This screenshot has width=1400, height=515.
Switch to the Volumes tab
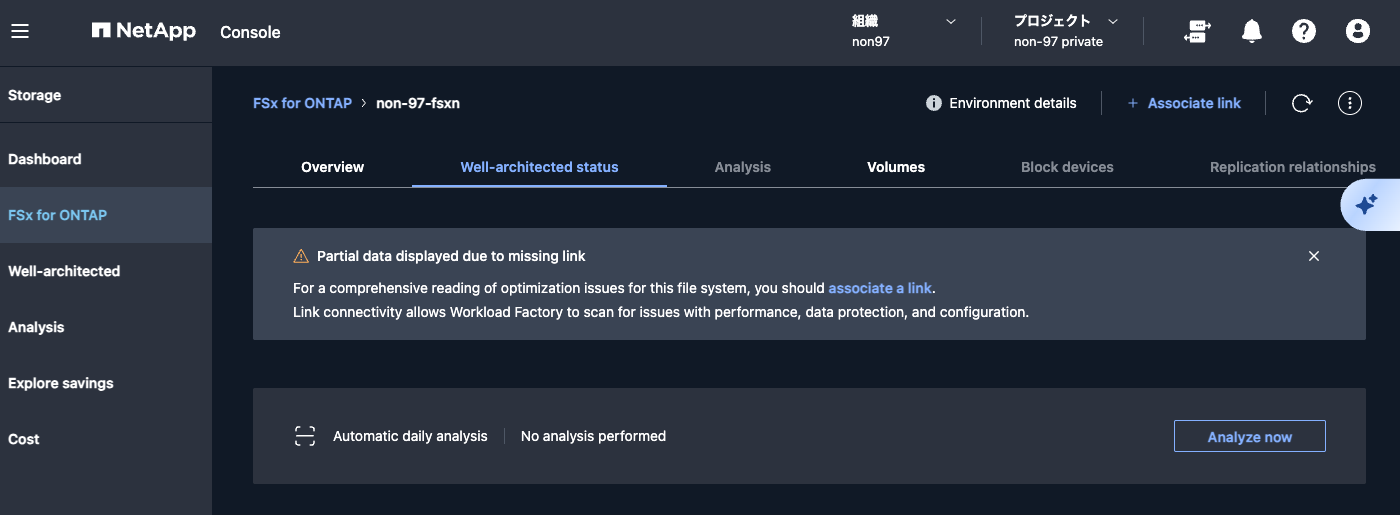[x=896, y=167]
